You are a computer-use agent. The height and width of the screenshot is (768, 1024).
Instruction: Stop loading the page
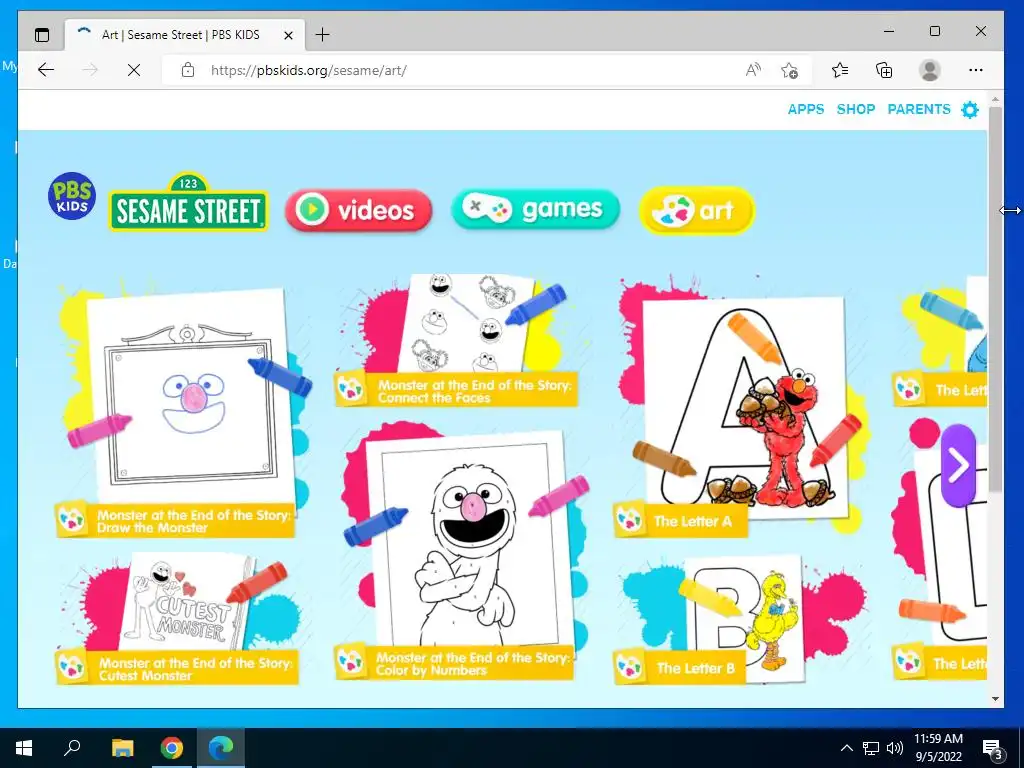tap(134, 70)
